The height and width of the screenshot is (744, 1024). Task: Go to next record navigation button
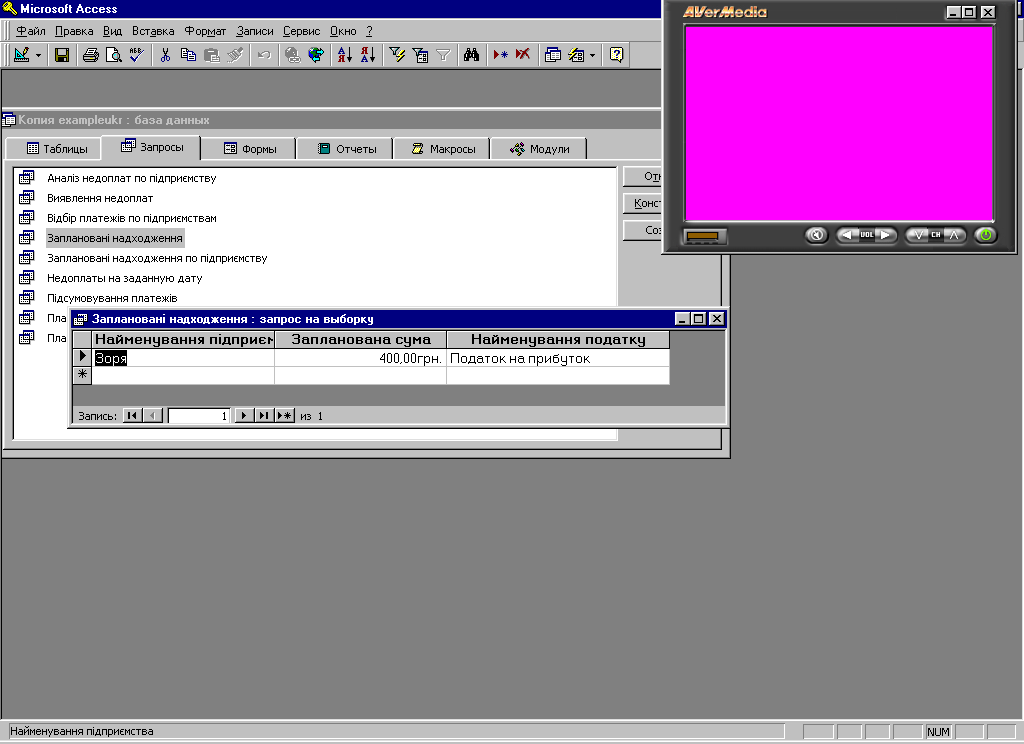244,415
